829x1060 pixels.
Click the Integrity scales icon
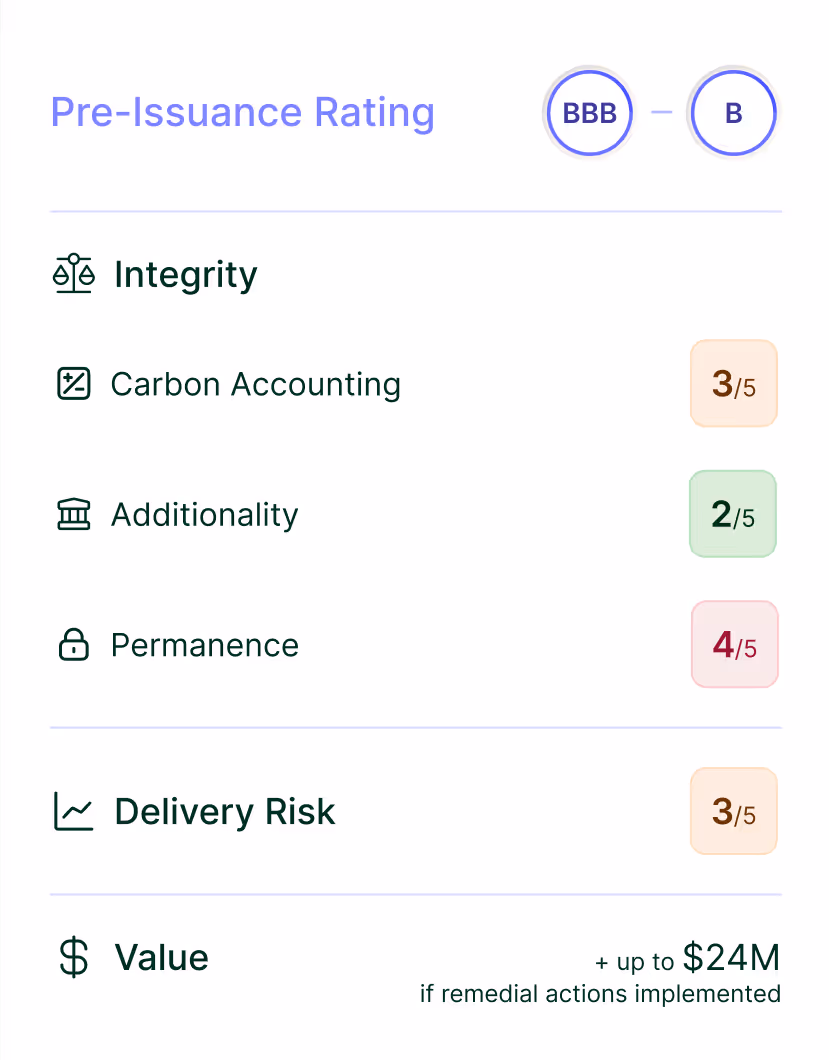click(73, 275)
